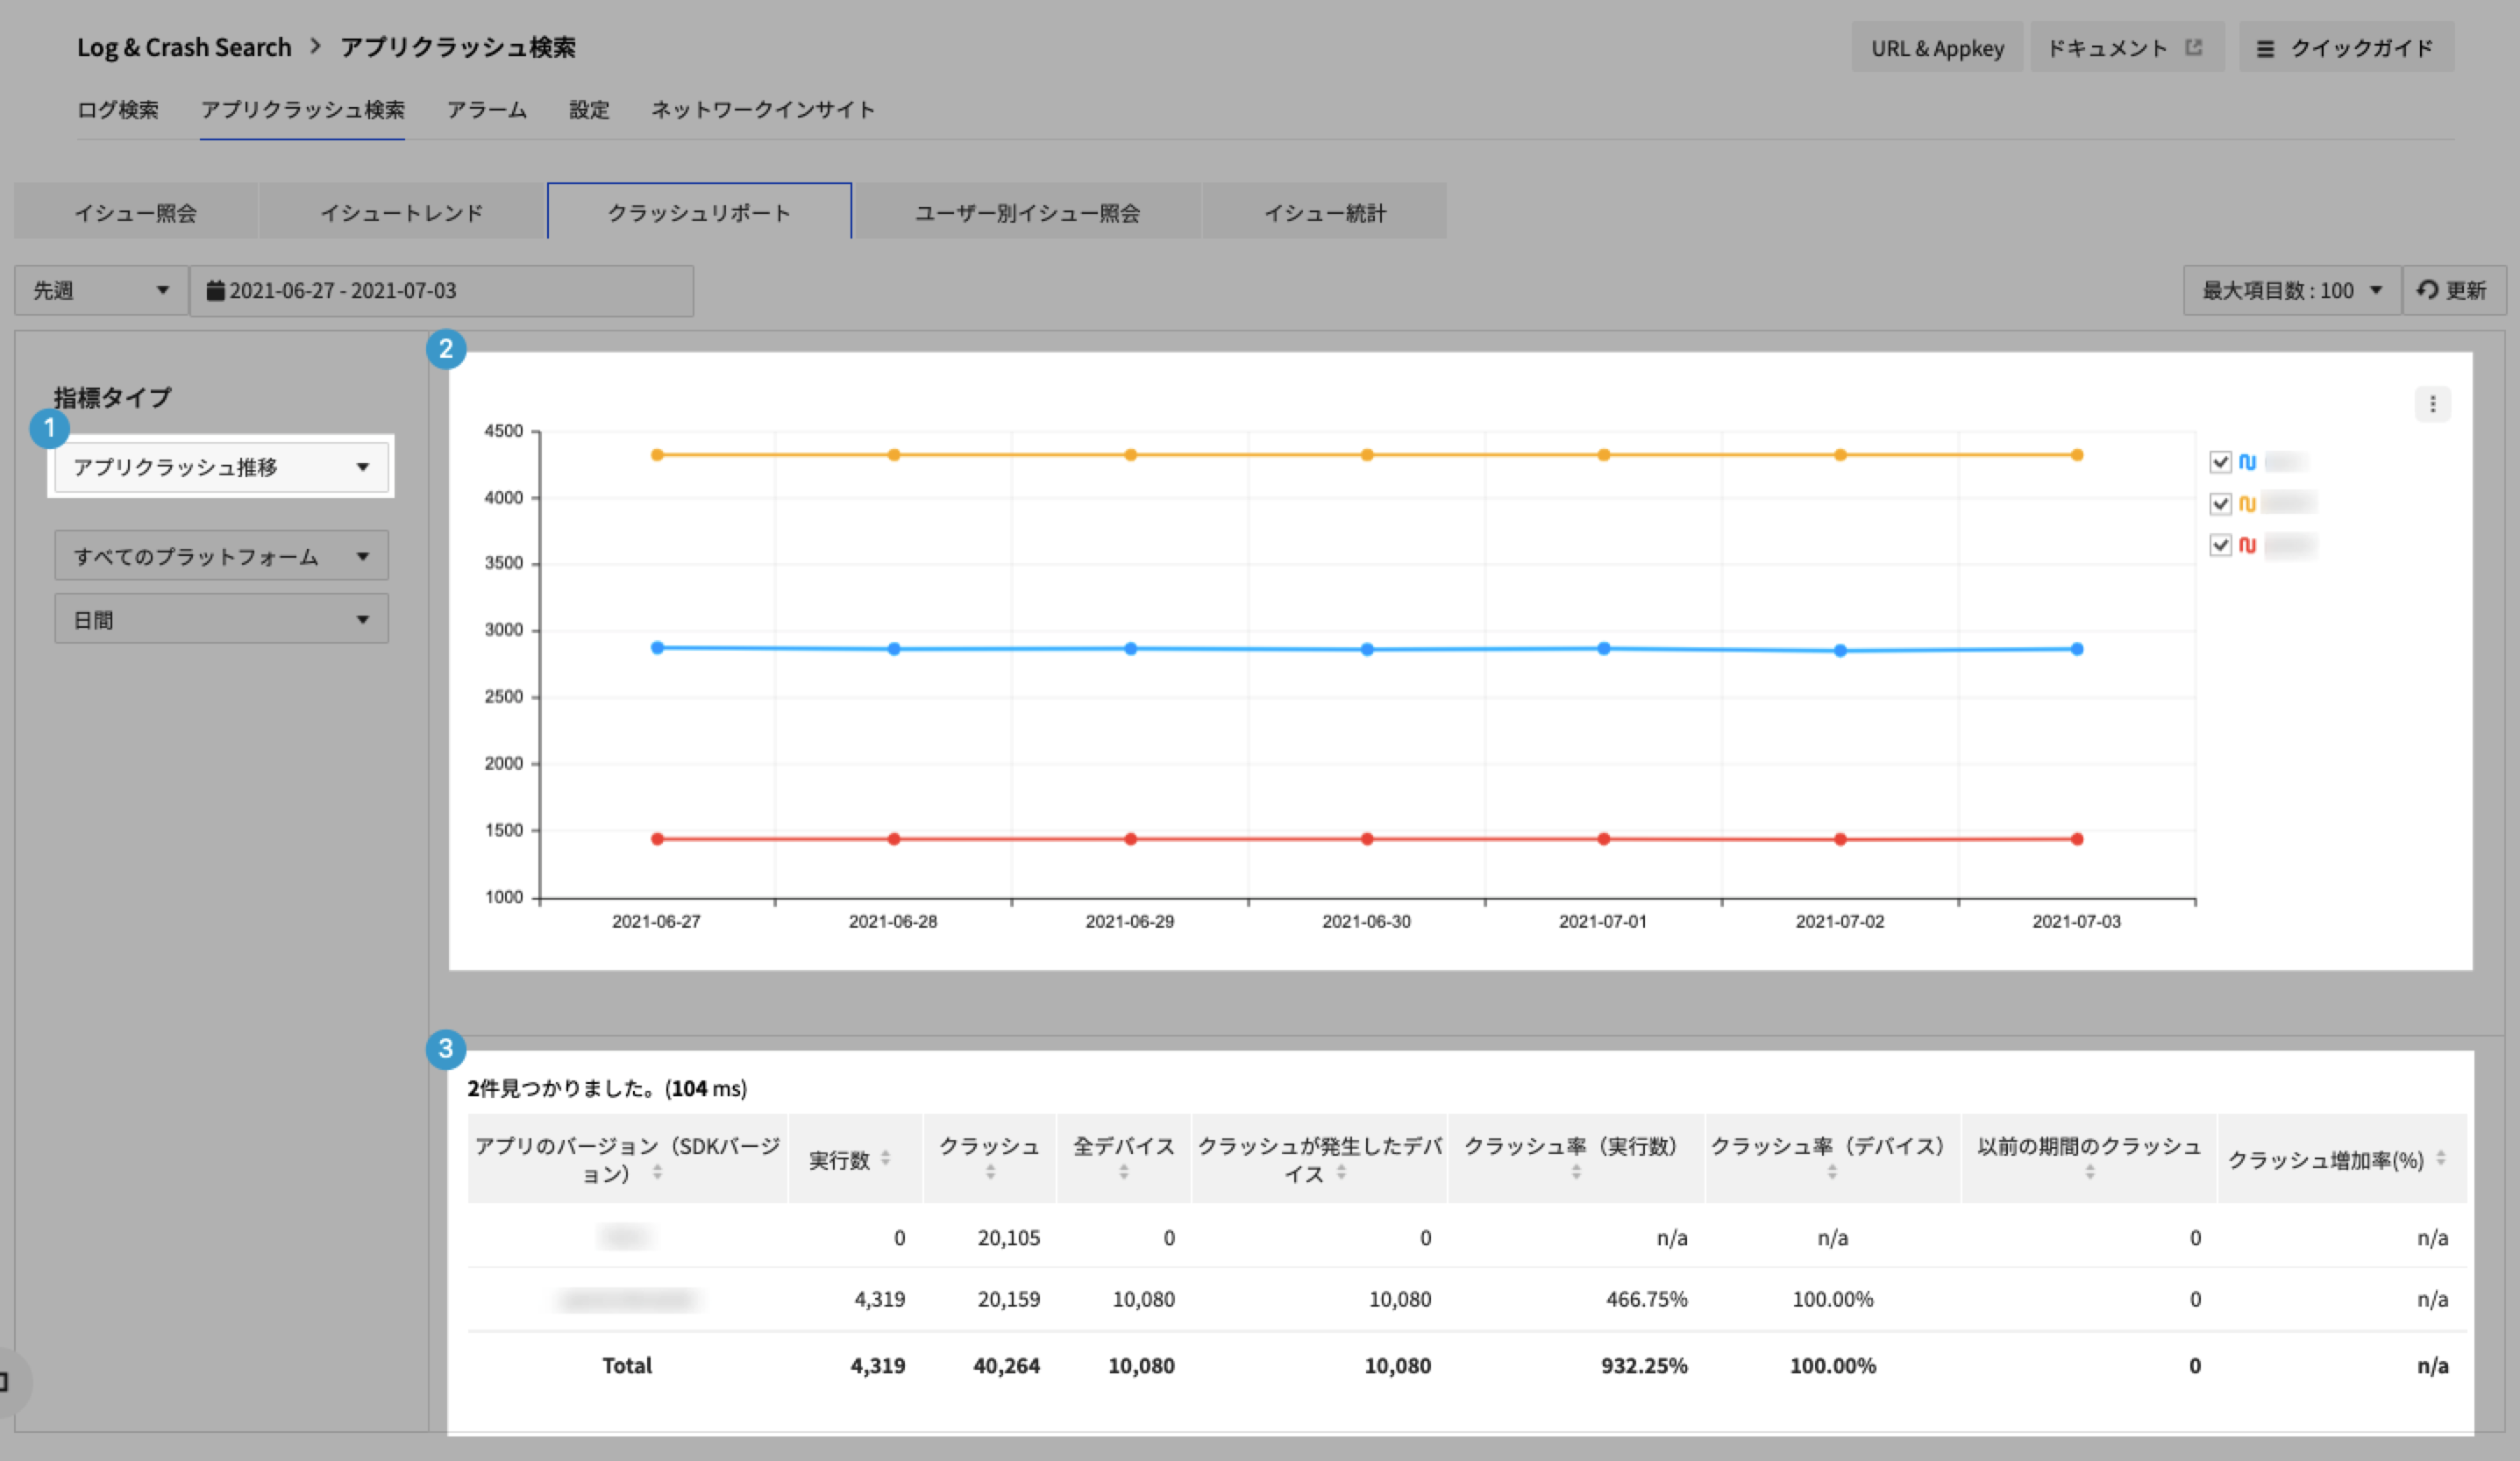Switch to the イシュー照会 sub-tab

pos(136,211)
